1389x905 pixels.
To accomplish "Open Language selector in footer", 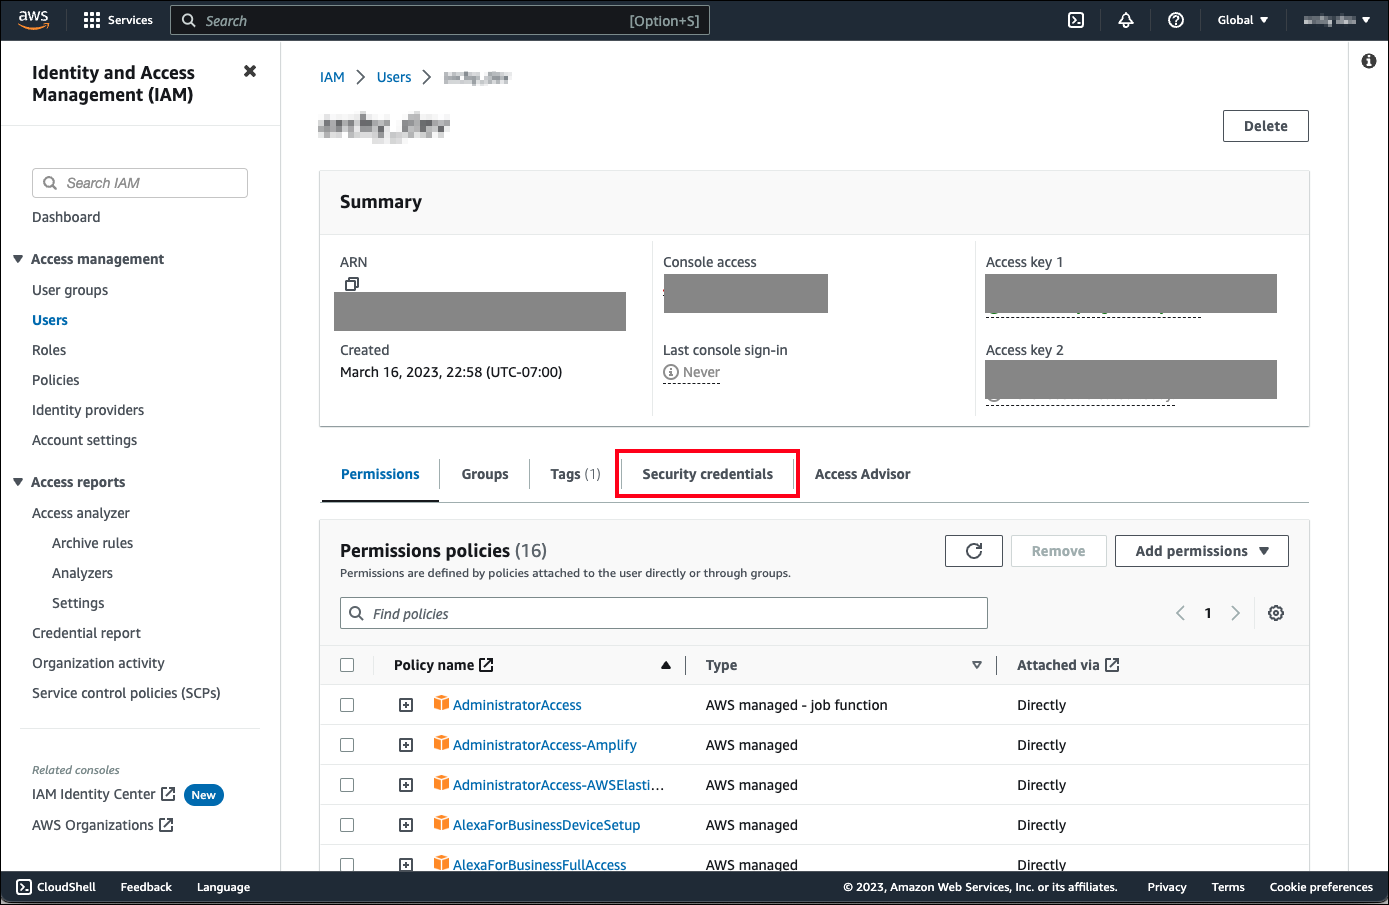I will coord(223,887).
